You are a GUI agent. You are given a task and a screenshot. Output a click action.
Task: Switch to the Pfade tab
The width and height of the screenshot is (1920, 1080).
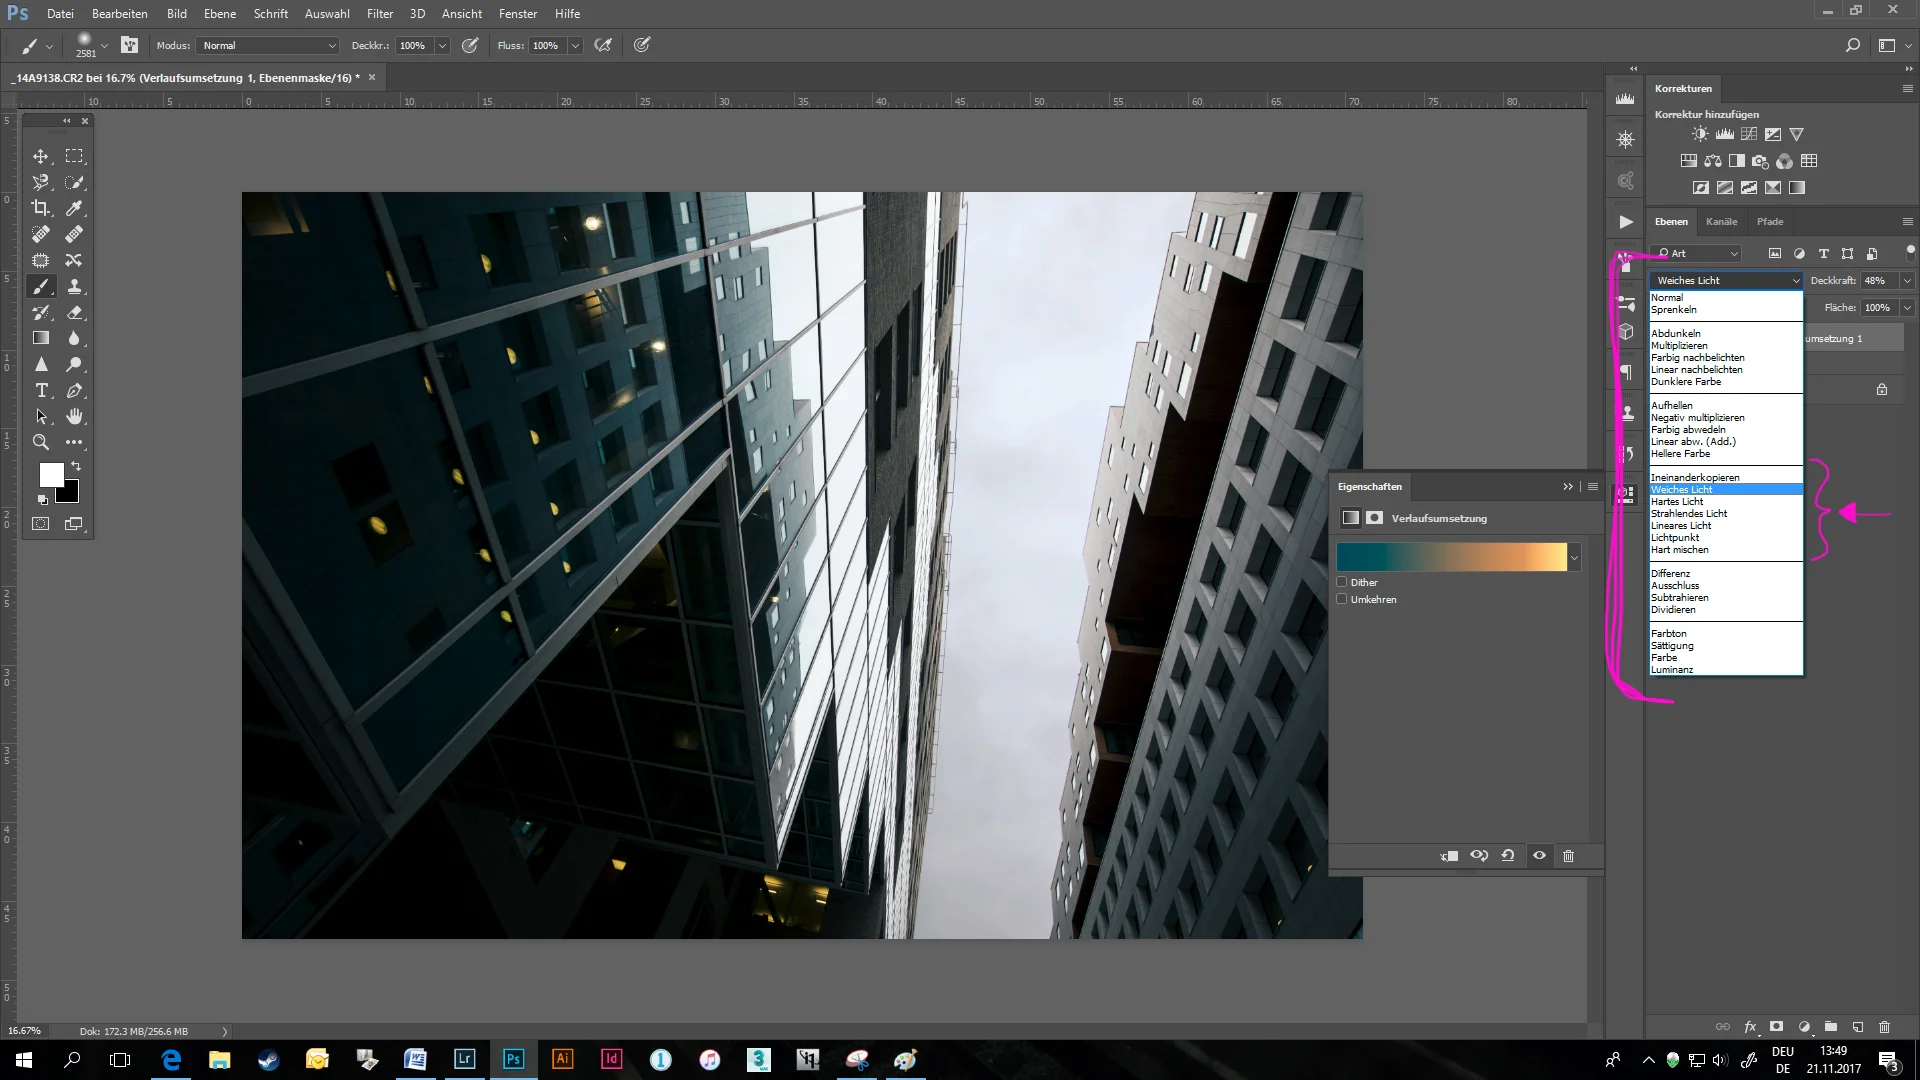1770,222
